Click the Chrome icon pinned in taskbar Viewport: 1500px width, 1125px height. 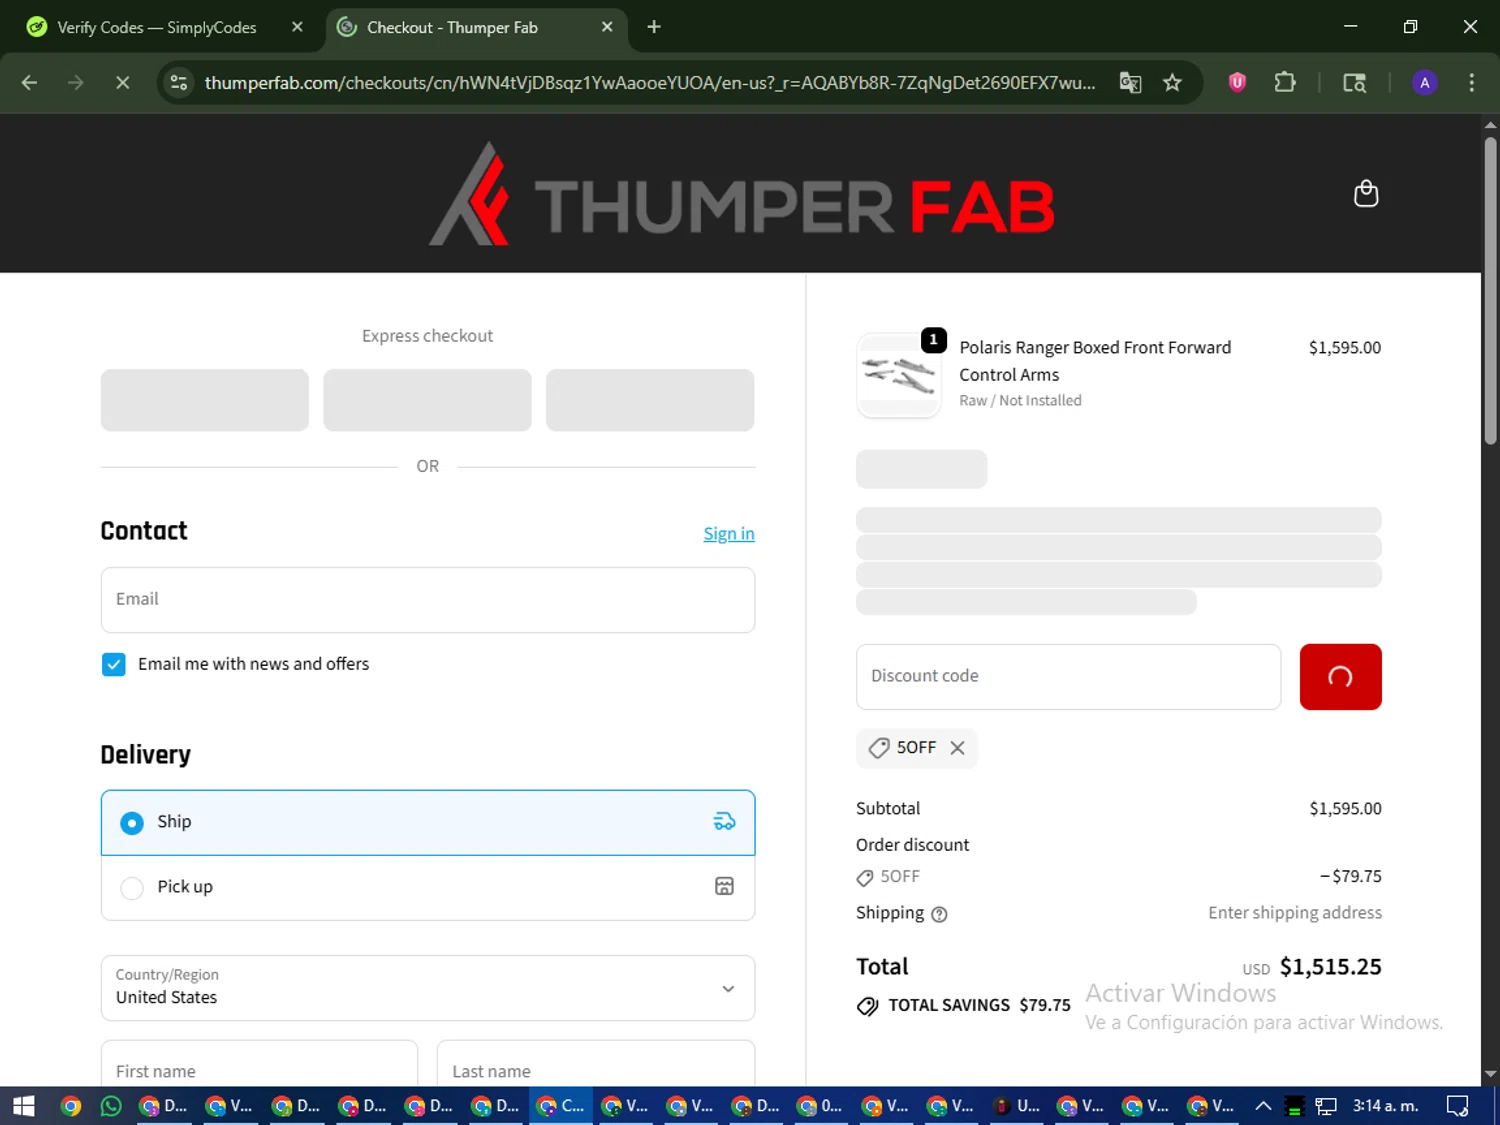tap(70, 1106)
